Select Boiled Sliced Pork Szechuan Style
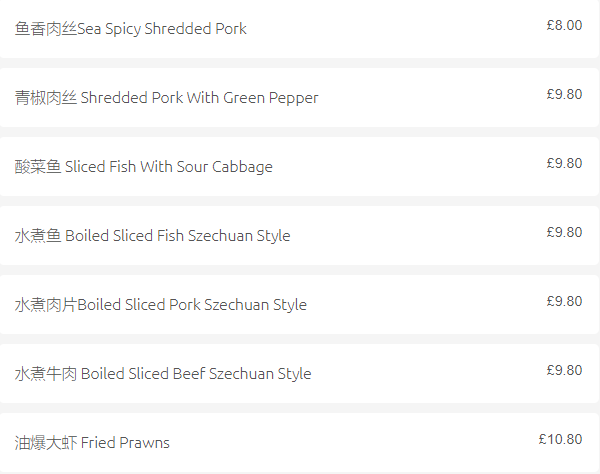The height and width of the screenshot is (474, 600). 299,305
